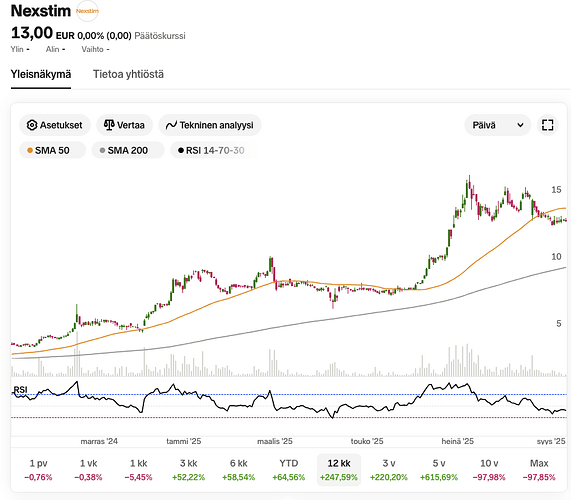Click the Vertaa compare scales icon
Viewport: 571px width, 500px height.
point(109,125)
